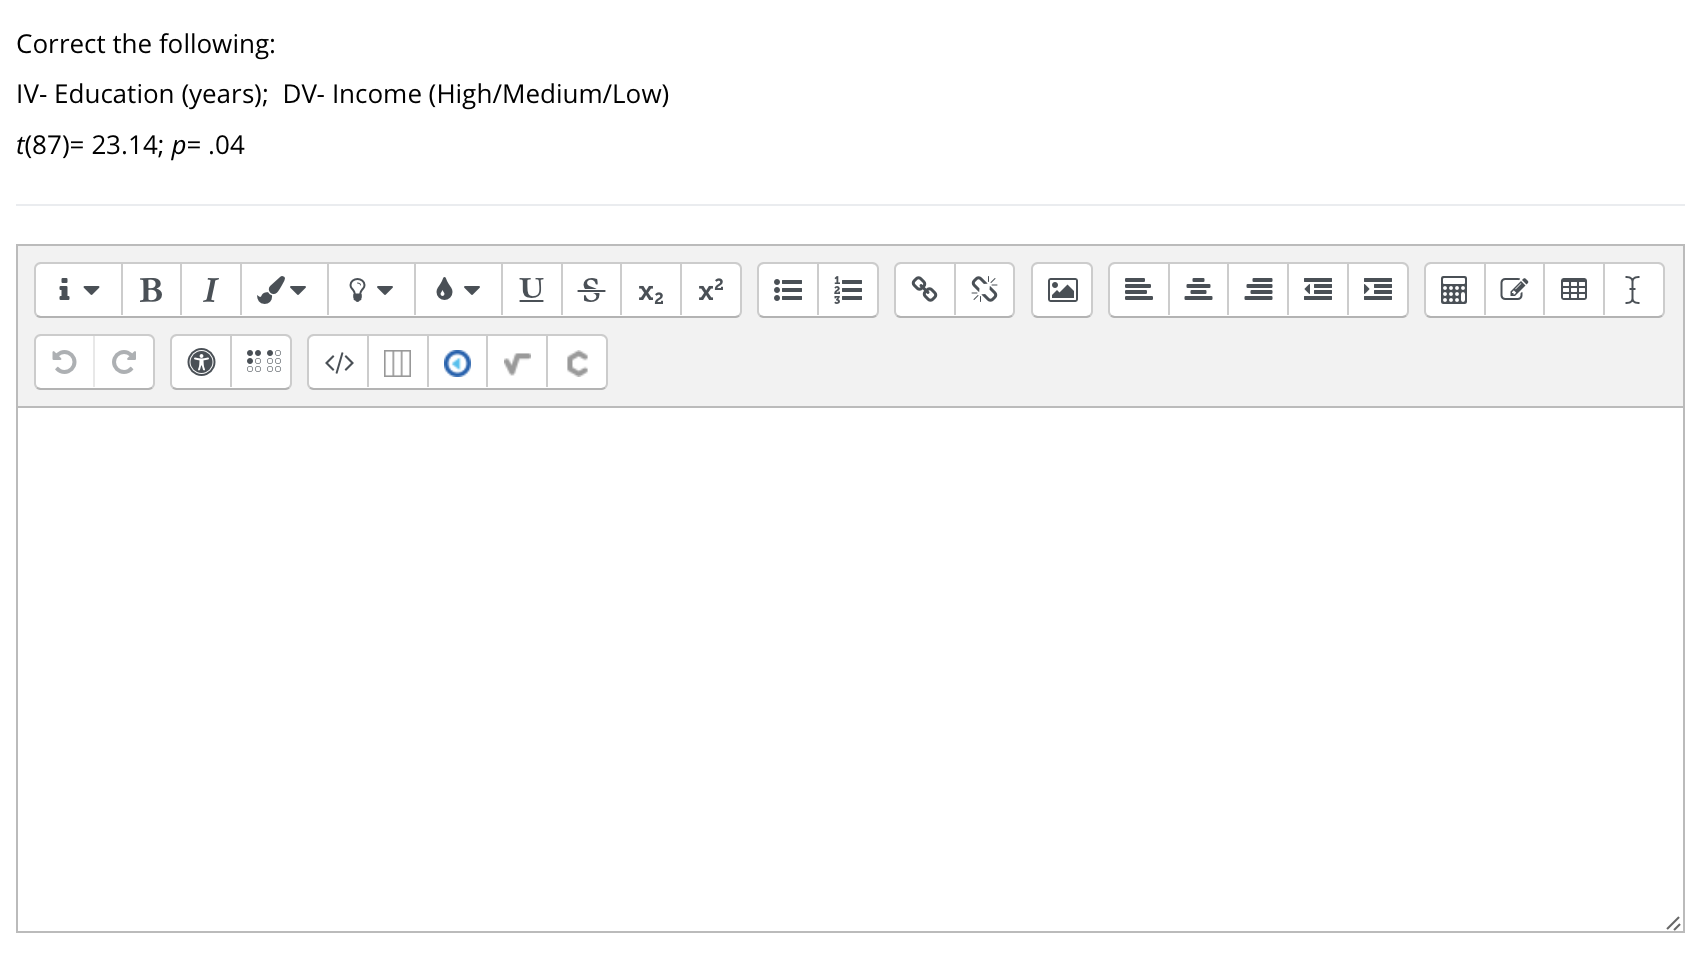Apply subscript to selected text

point(651,290)
